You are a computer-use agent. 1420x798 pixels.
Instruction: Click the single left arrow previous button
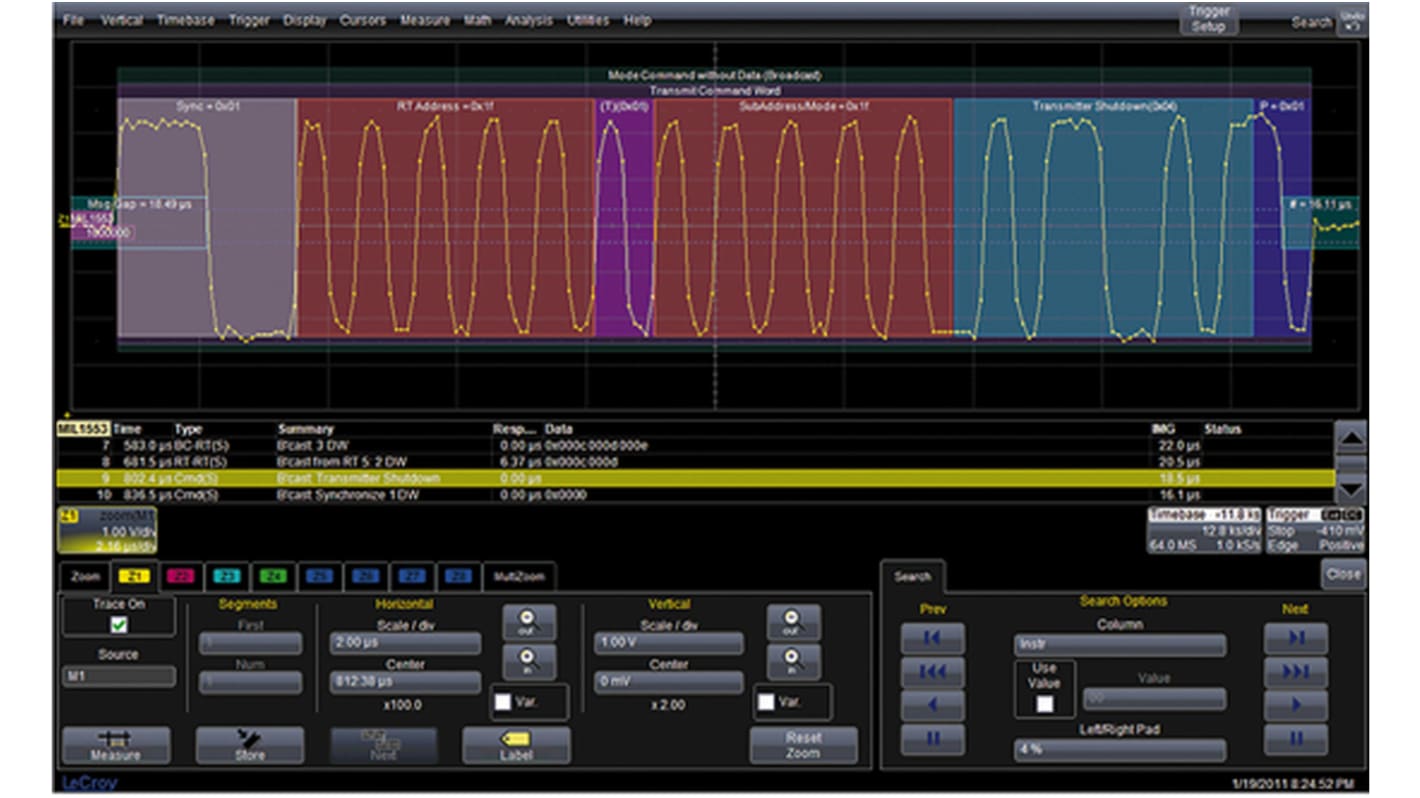tap(932, 706)
